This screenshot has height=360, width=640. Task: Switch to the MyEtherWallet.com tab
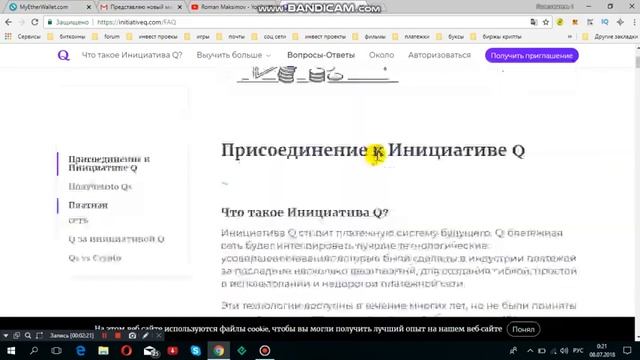click(50, 7)
